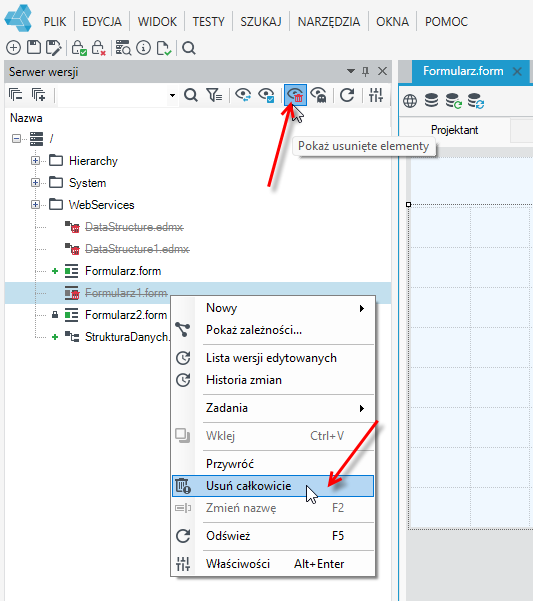The width and height of the screenshot is (533, 601).
Task: Open the OKNA menu
Action: coord(392,21)
